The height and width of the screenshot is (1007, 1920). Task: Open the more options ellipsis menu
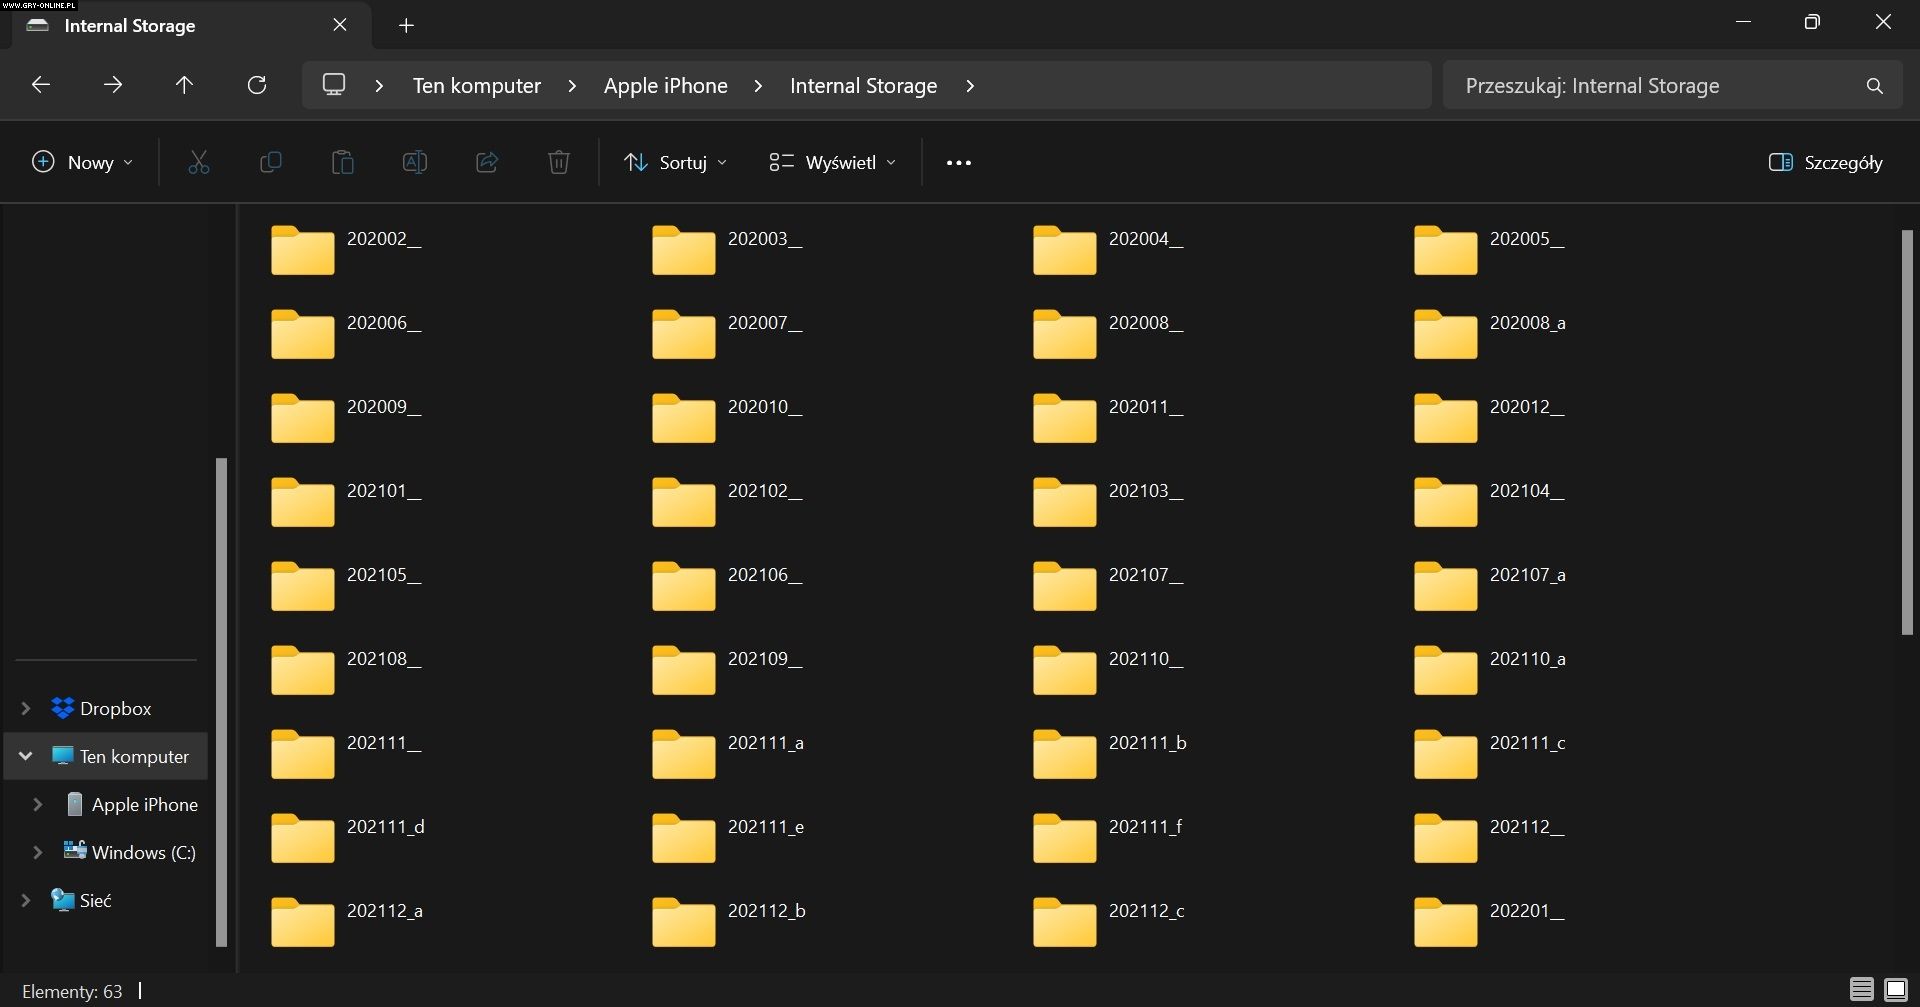click(x=958, y=162)
